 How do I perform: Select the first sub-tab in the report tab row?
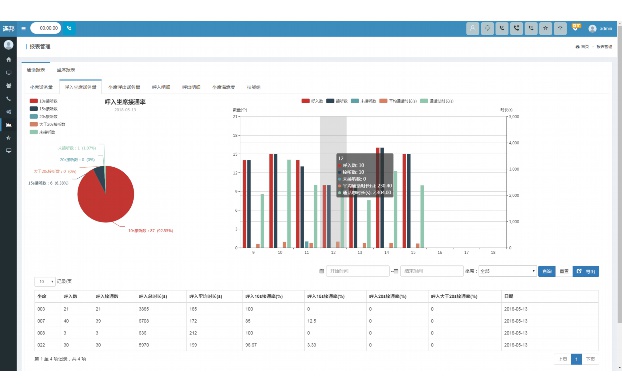pos(41,87)
